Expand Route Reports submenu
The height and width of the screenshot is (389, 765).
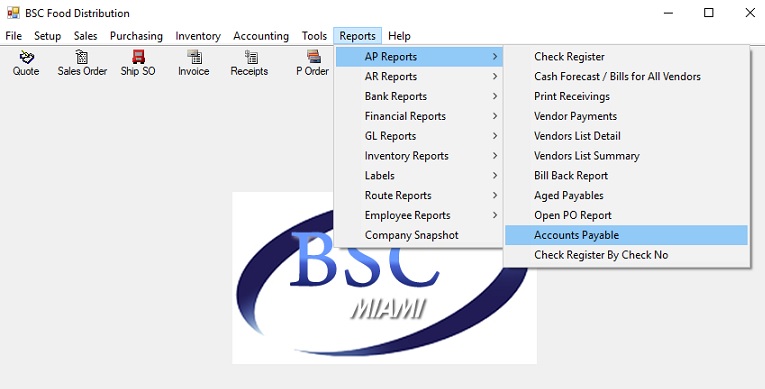[419, 196]
